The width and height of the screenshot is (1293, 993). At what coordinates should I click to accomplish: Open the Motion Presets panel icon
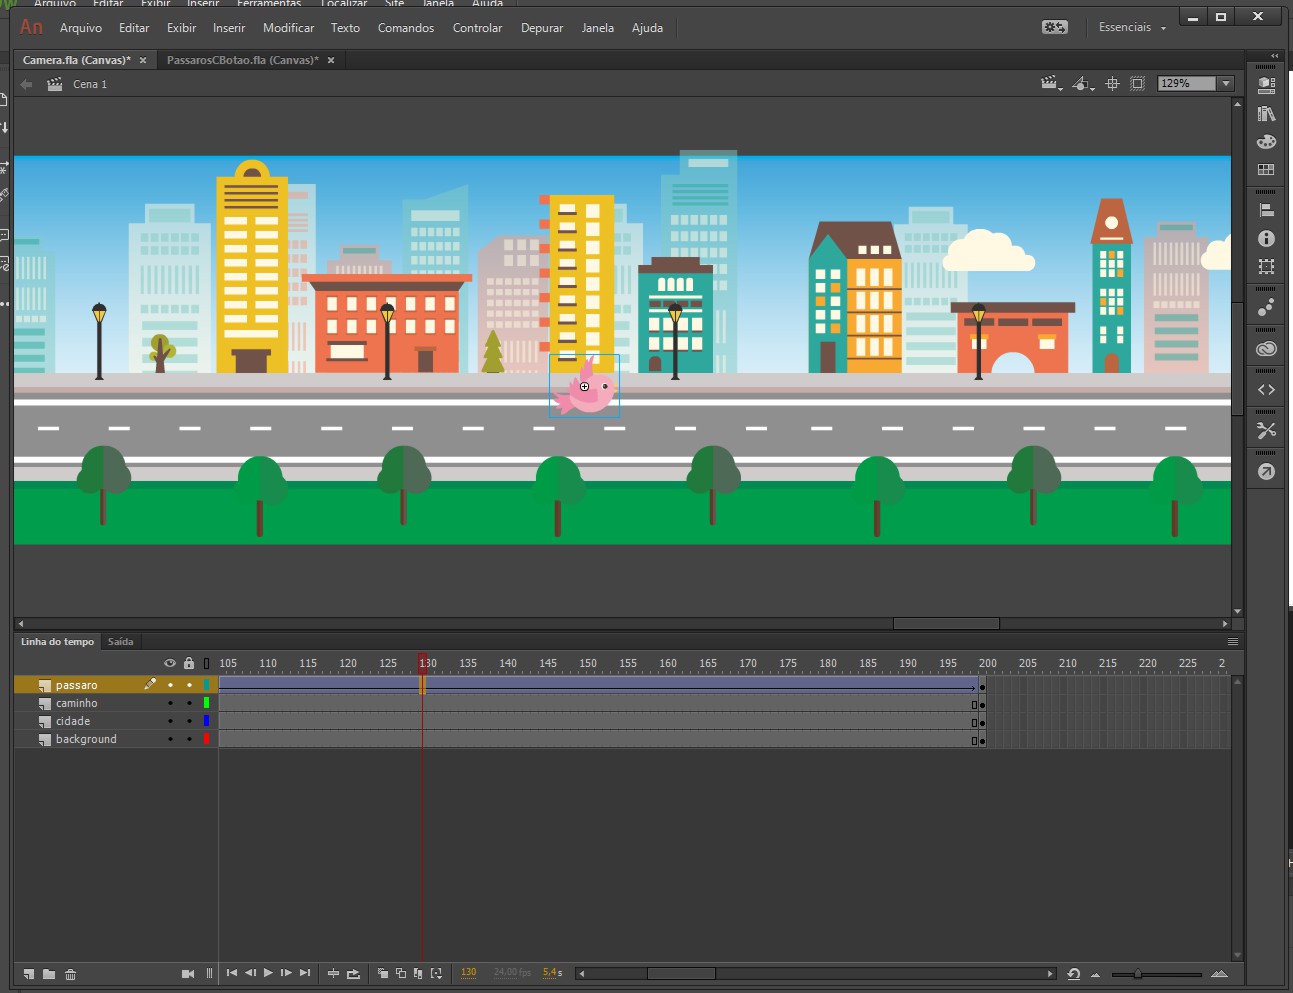[x=1266, y=307]
